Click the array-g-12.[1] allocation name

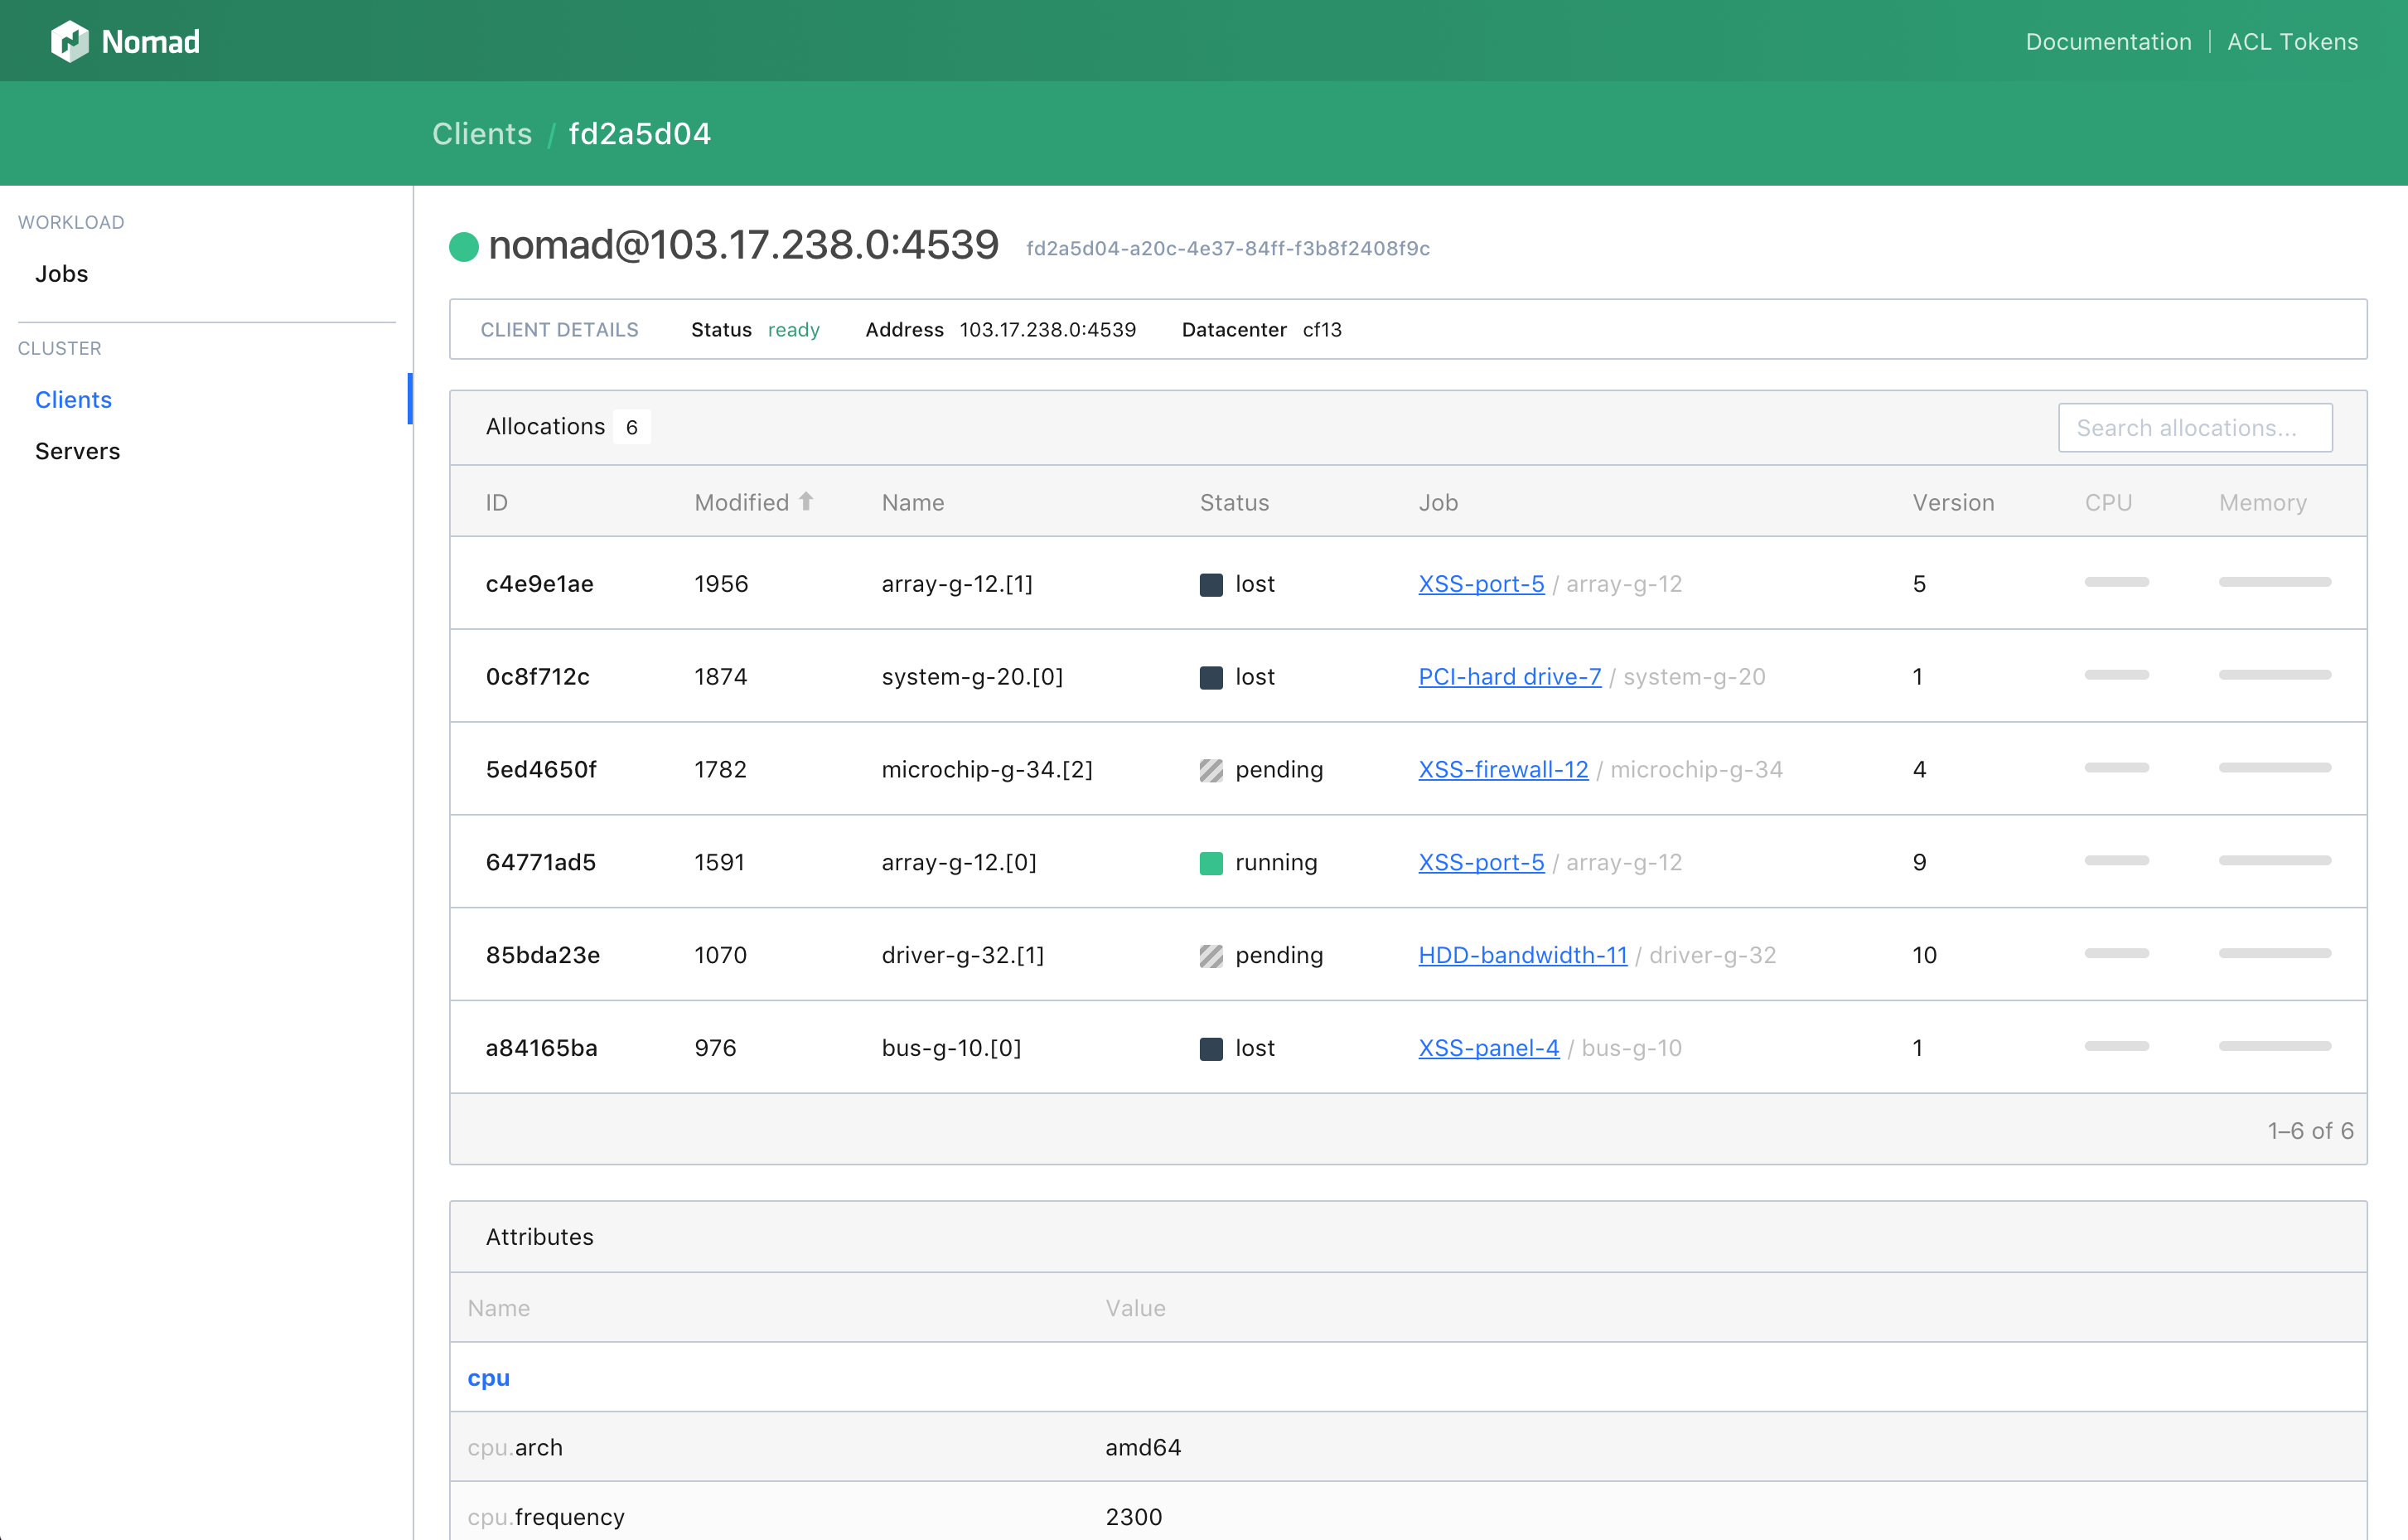[x=957, y=584]
